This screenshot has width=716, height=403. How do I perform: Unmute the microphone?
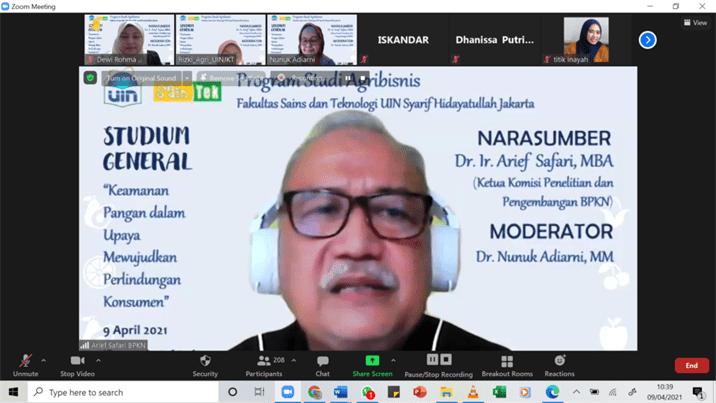(25, 362)
